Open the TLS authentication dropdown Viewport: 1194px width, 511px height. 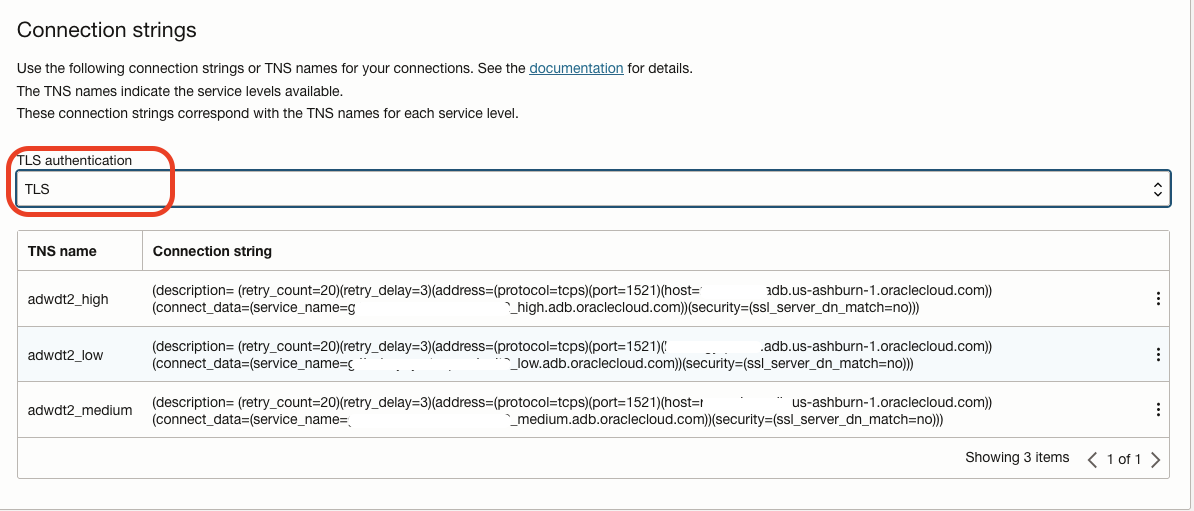(x=592, y=189)
